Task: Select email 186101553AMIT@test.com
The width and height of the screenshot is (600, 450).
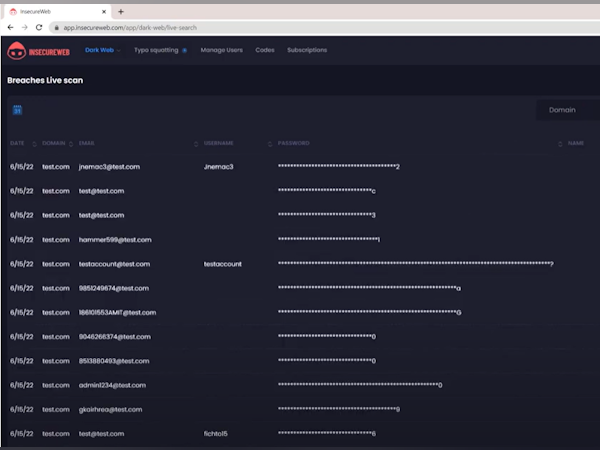Action: (117, 313)
